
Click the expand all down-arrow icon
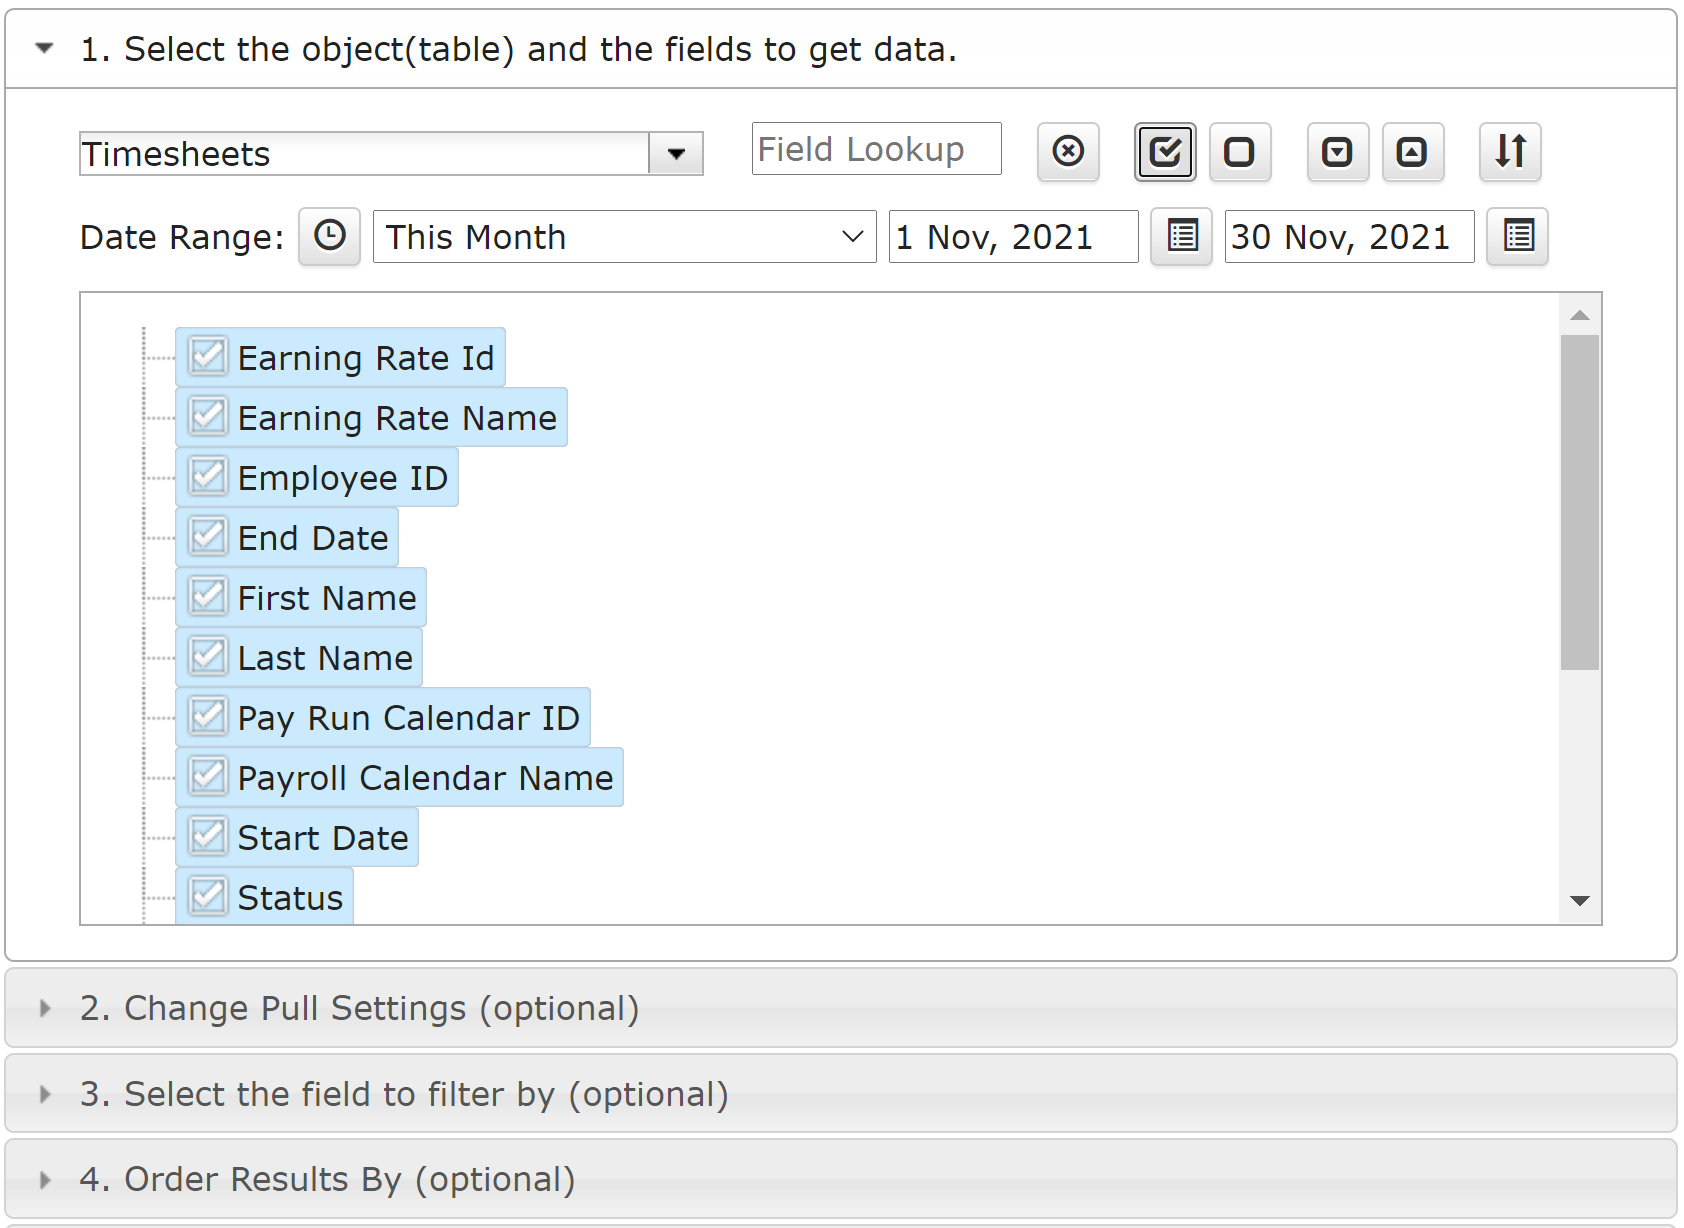[x=1337, y=152]
